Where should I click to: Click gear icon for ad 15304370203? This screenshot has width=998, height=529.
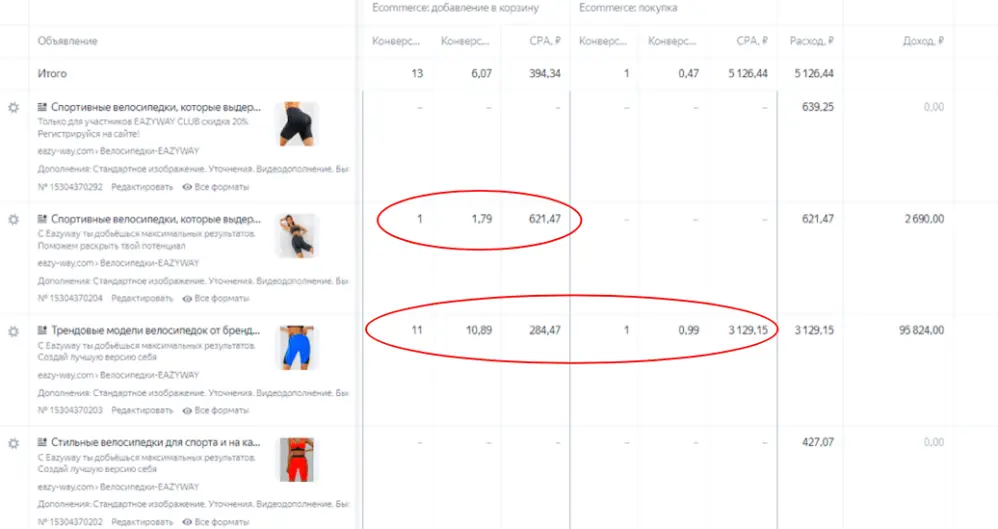tap(13, 331)
